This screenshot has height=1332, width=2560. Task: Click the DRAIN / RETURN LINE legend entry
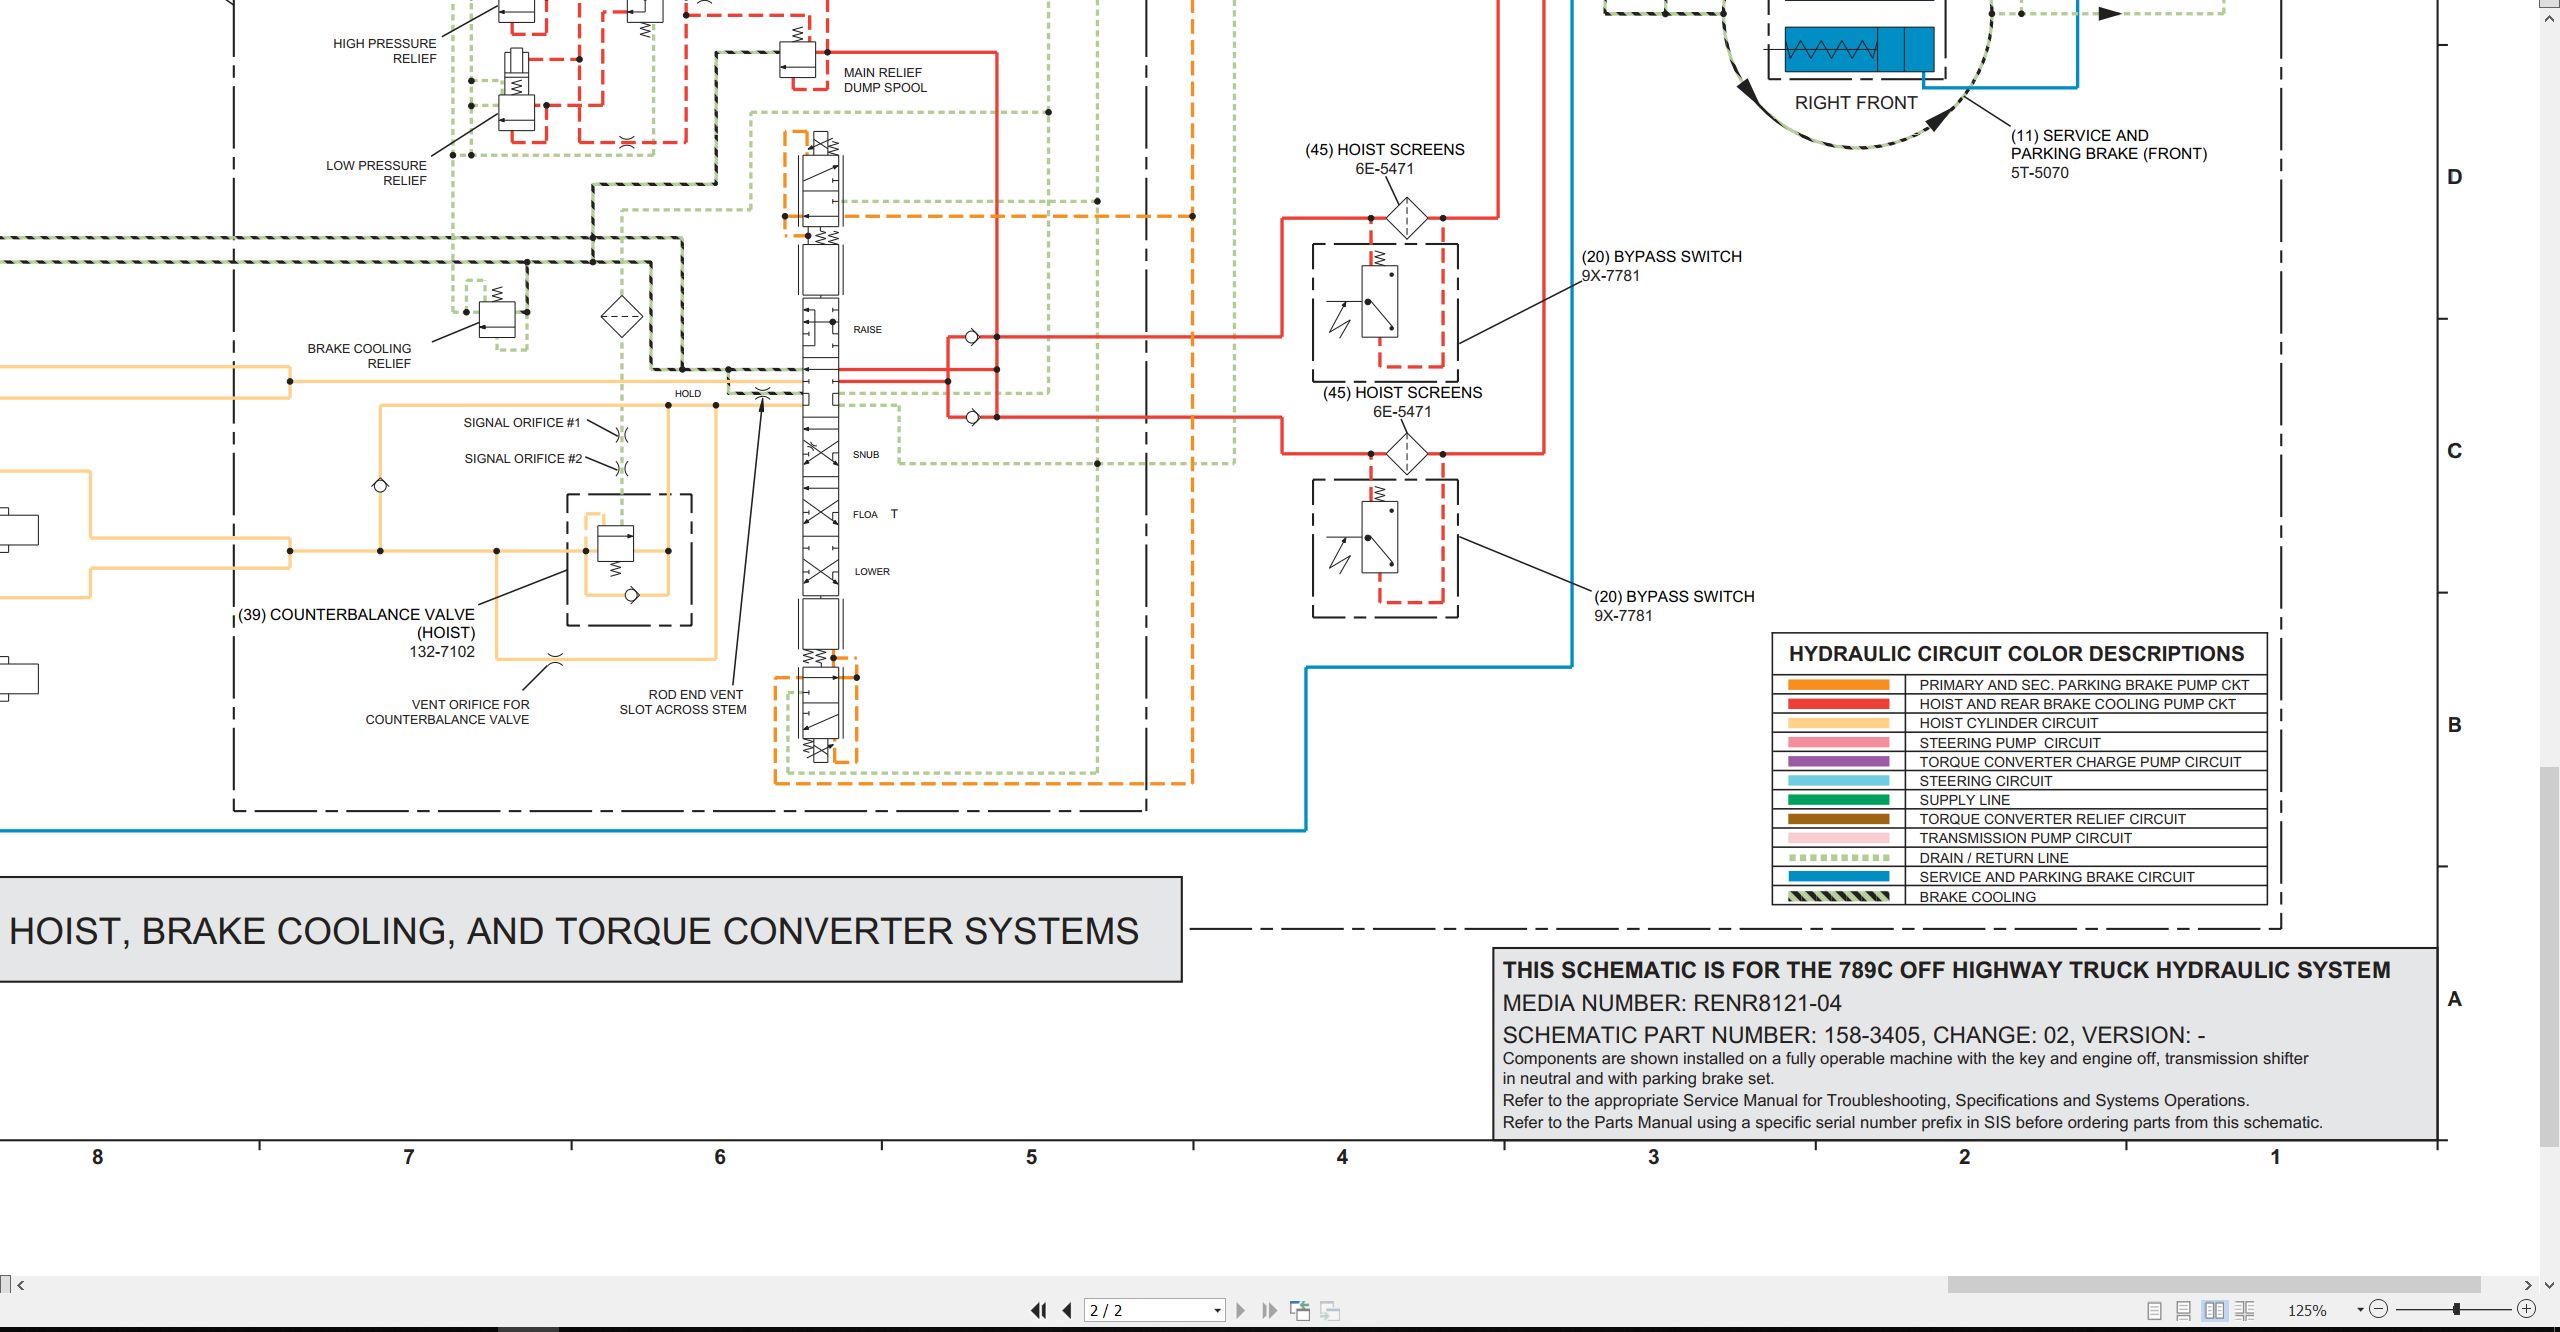(1993, 858)
